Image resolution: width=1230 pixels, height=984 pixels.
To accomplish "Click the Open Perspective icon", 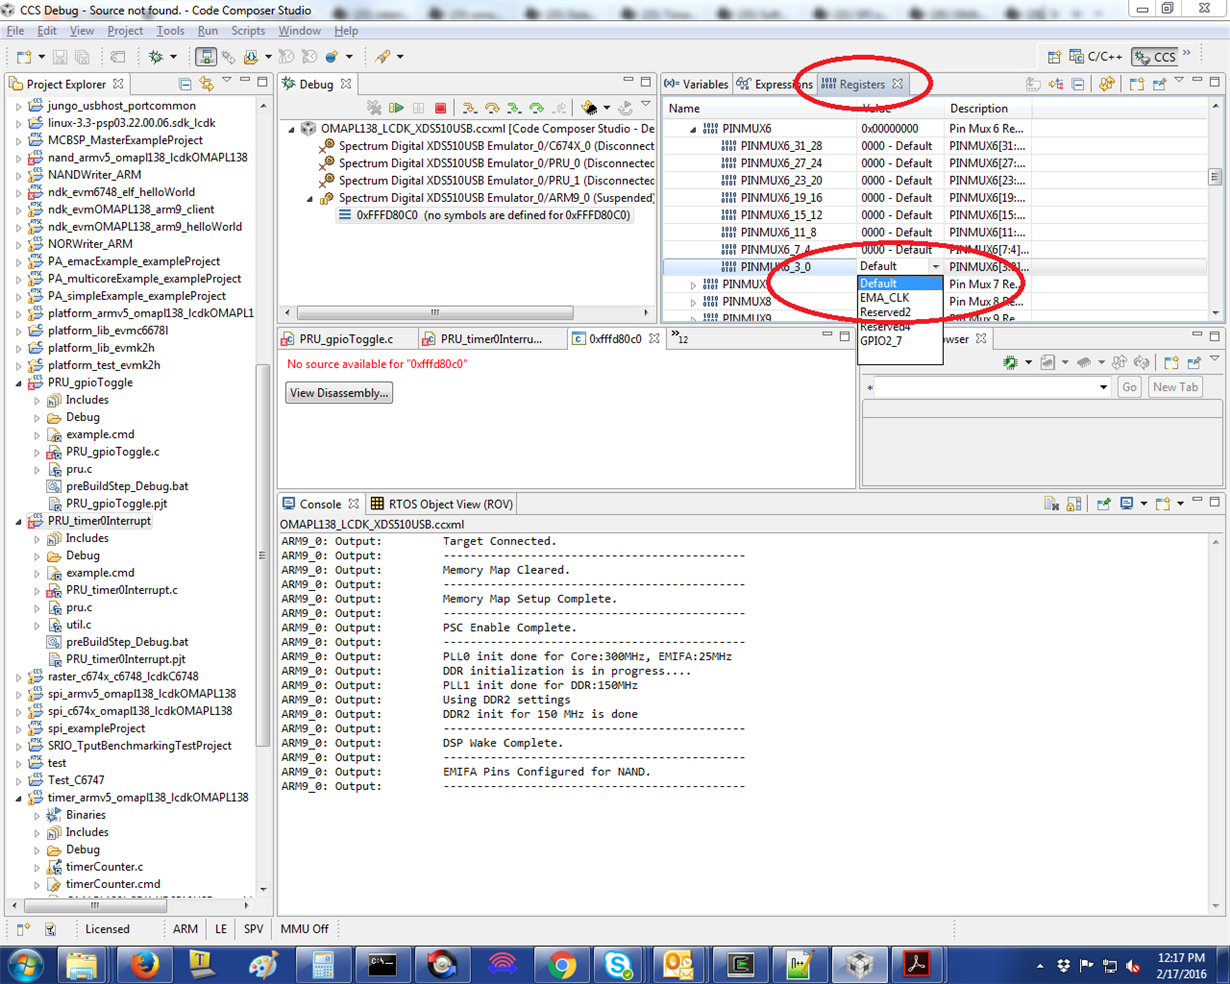I will [1054, 57].
